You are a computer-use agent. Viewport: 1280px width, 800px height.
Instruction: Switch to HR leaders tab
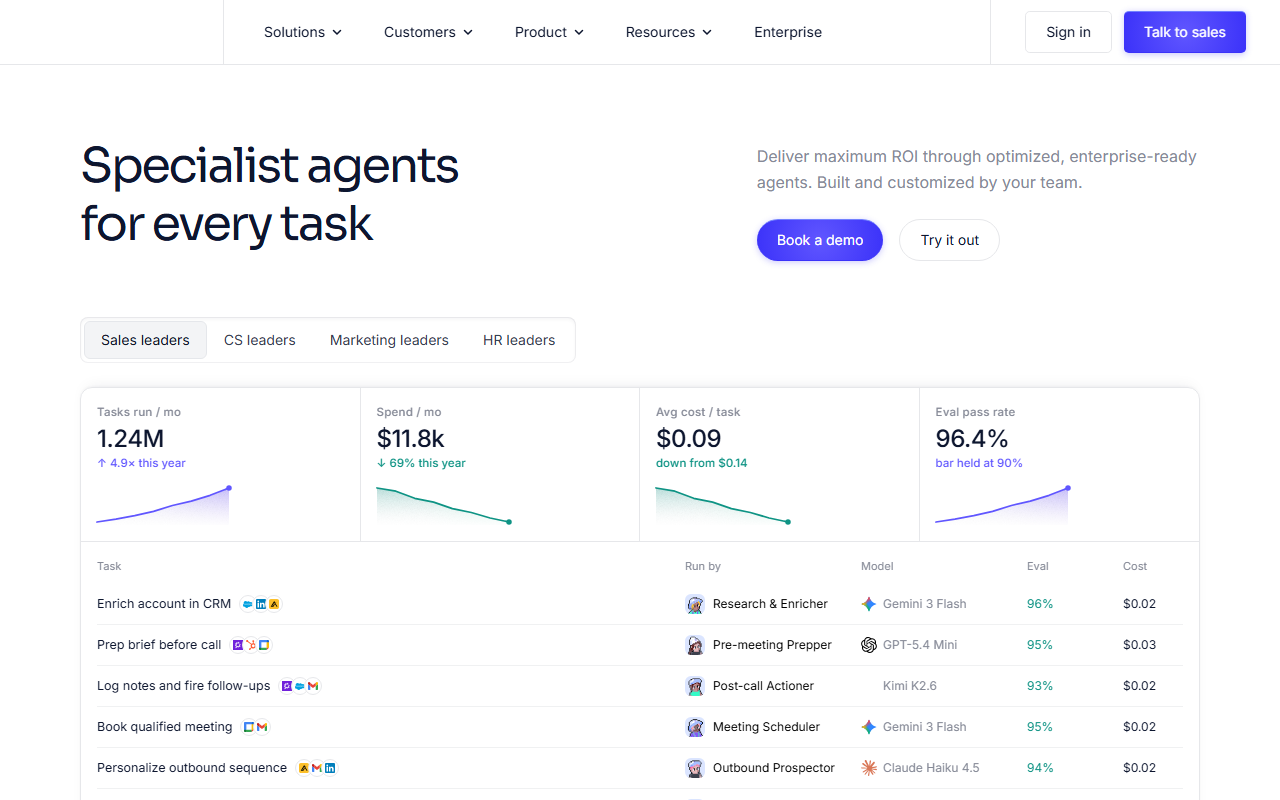click(519, 340)
